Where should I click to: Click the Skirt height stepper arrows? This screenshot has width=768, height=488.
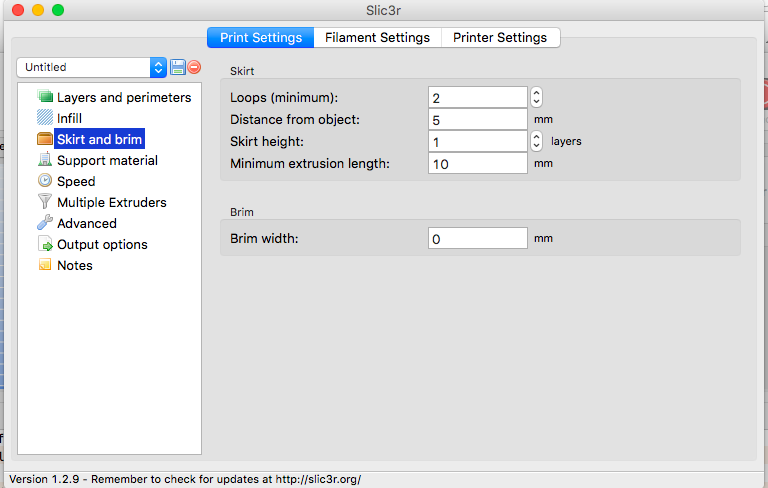tap(536, 141)
